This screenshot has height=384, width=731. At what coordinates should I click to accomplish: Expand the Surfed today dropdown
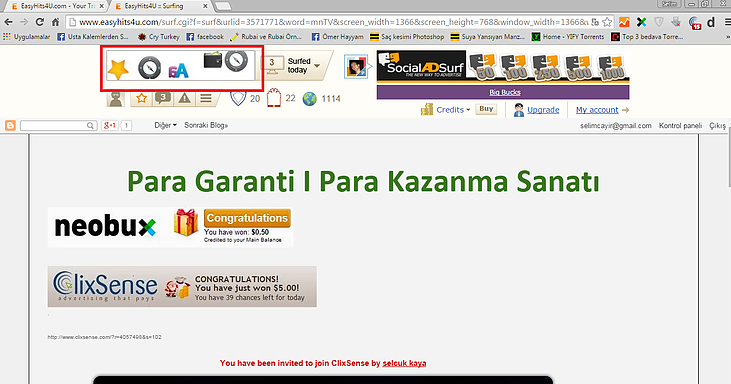(317, 66)
